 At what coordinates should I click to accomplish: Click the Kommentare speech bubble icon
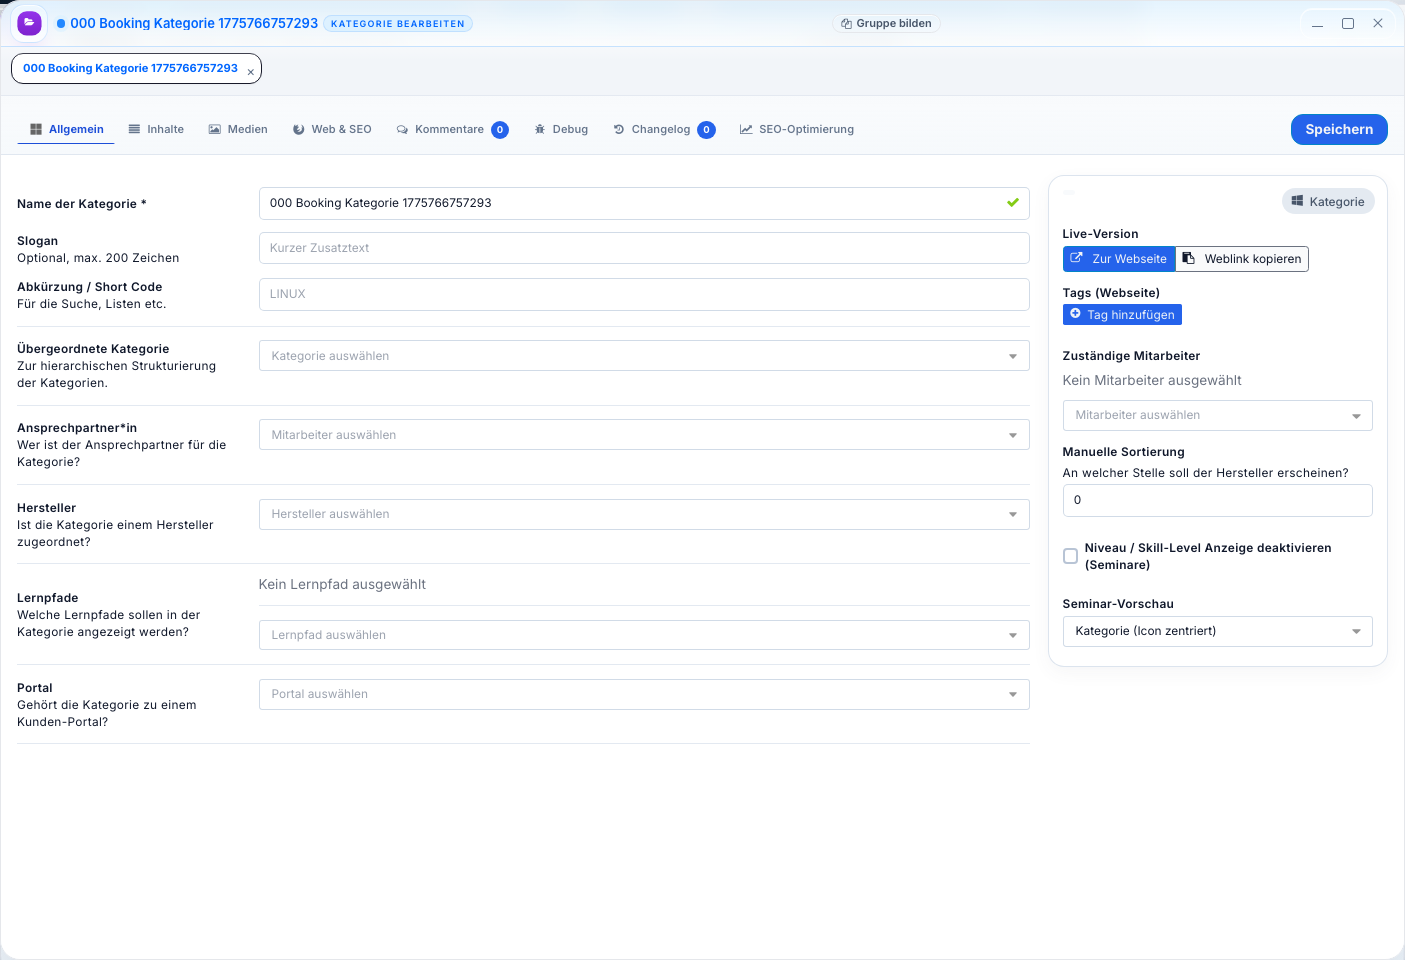click(x=402, y=130)
